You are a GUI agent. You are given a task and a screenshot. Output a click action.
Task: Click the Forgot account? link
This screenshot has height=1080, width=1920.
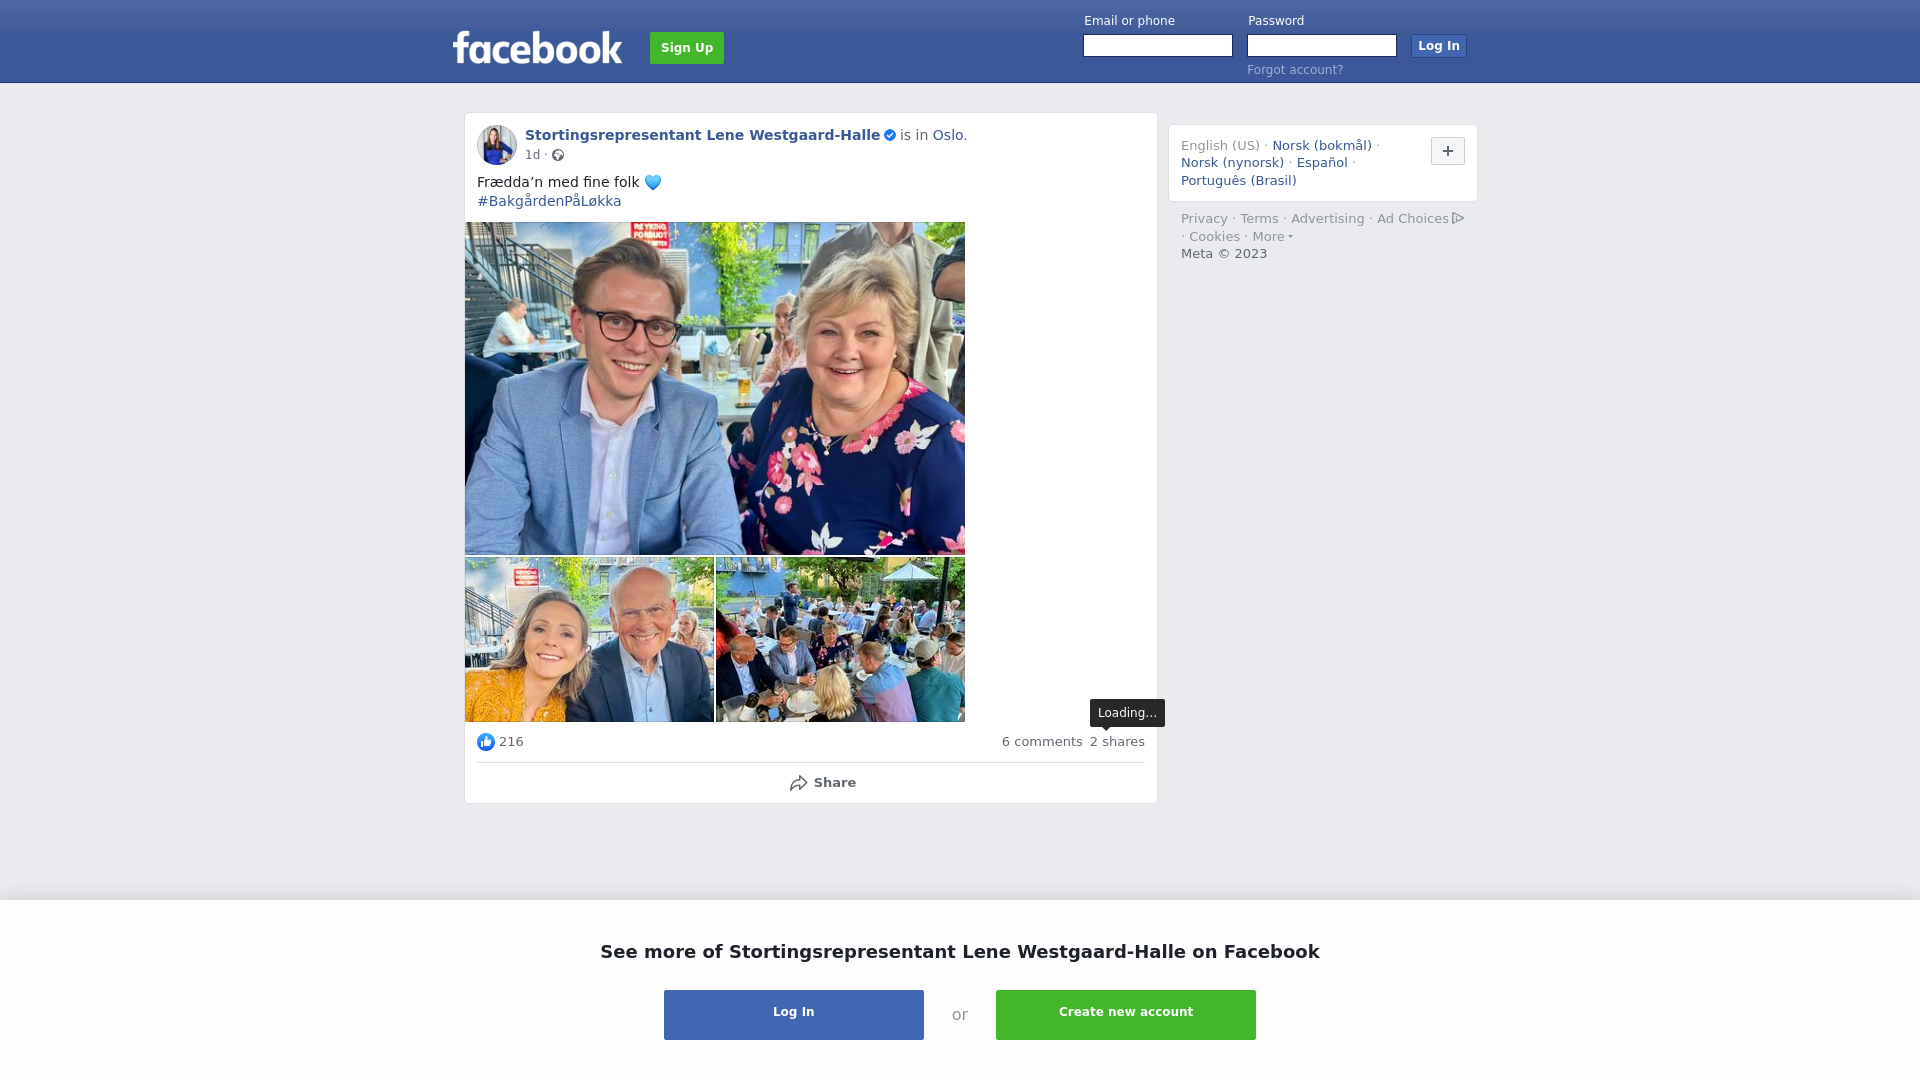click(1295, 70)
